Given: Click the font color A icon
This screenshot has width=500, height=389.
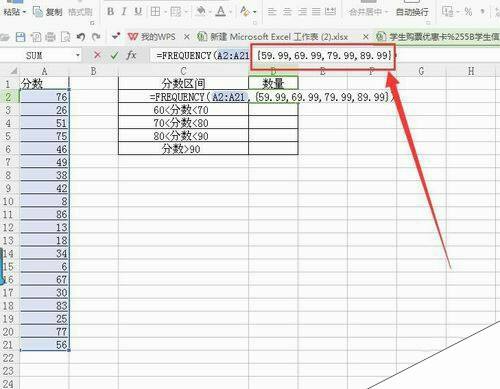Looking at the screenshot, I should 221,12.
